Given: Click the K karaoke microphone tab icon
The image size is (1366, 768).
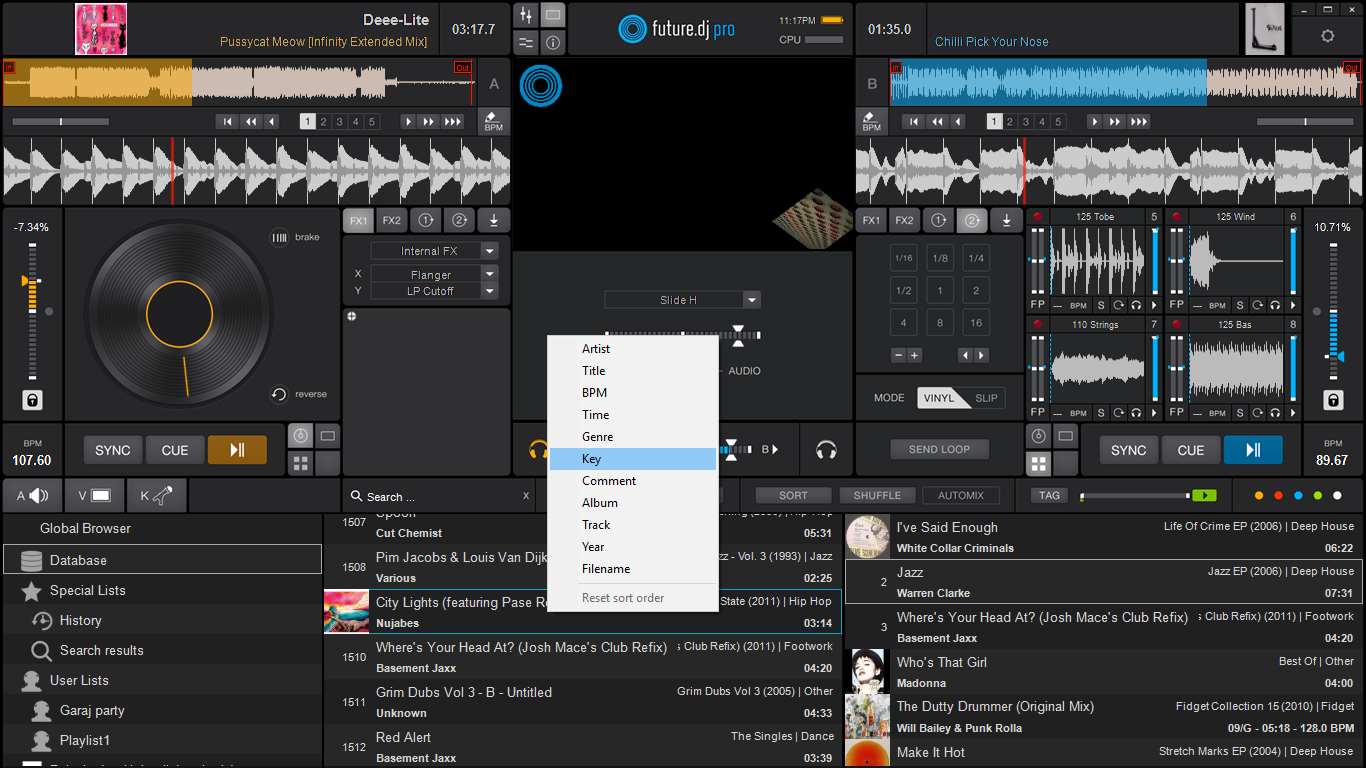Looking at the screenshot, I should 156,495.
